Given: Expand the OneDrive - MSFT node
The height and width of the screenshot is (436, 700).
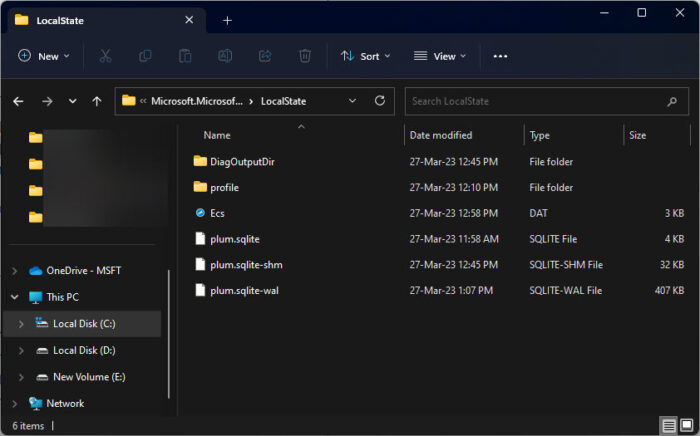Looking at the screenshot, I should [14, 271].
